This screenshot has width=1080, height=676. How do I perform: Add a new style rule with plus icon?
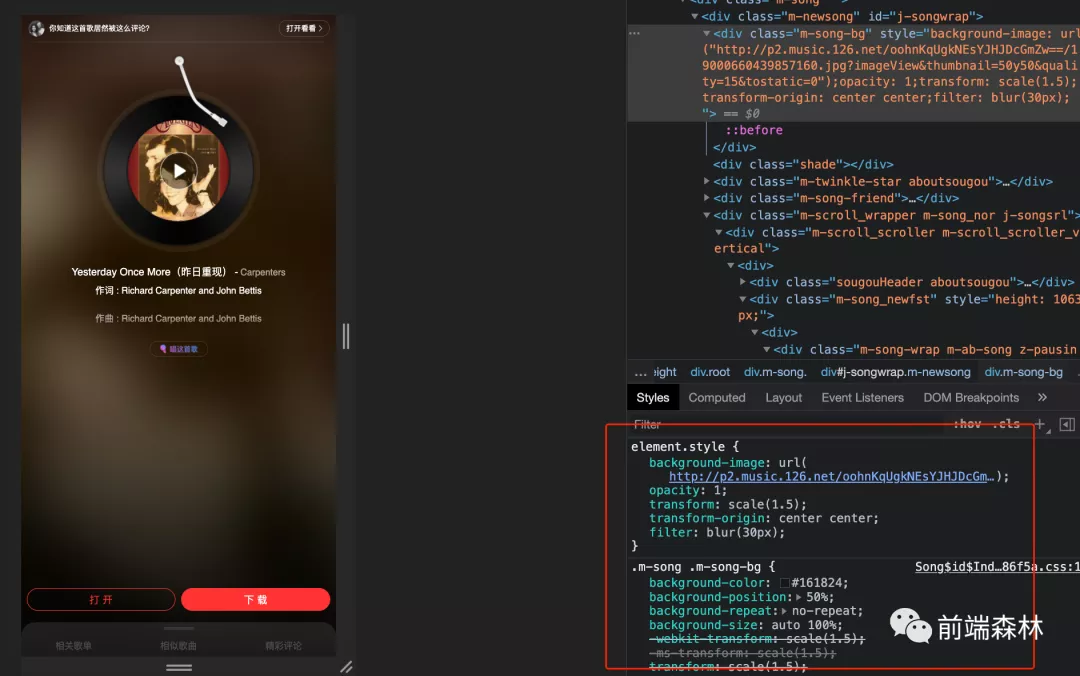point(1039,424)
